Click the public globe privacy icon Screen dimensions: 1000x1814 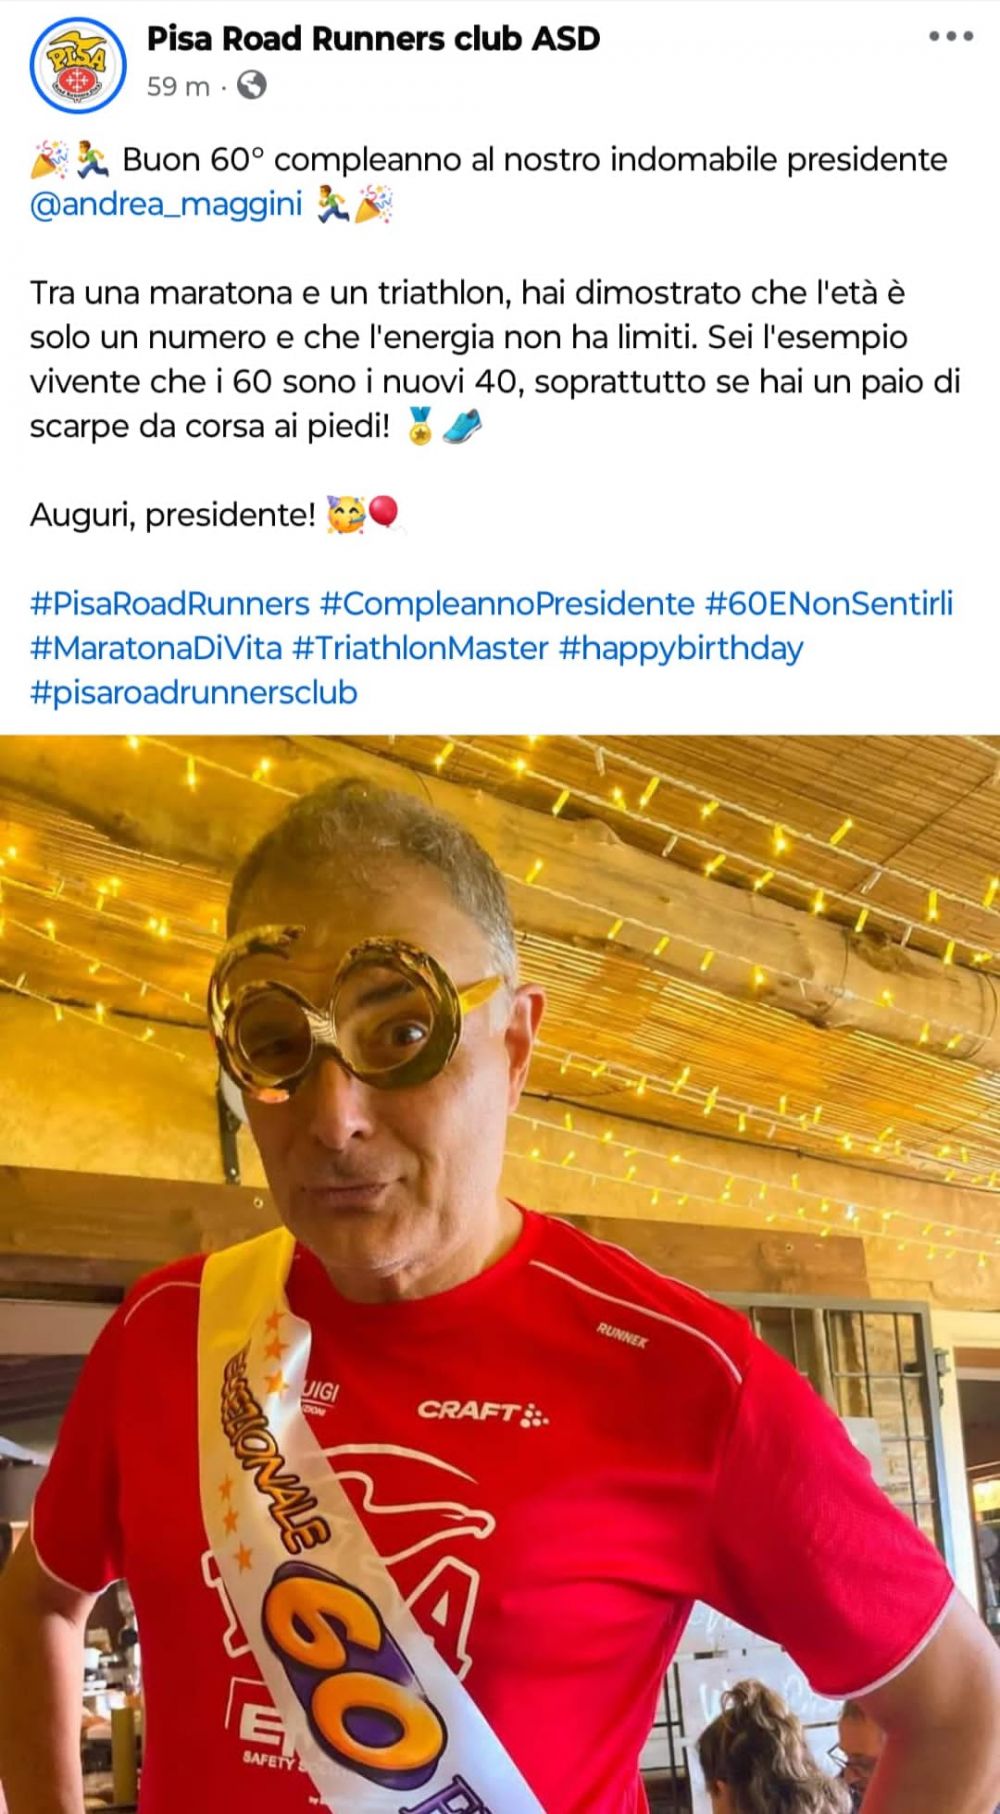tap(252, 86)
